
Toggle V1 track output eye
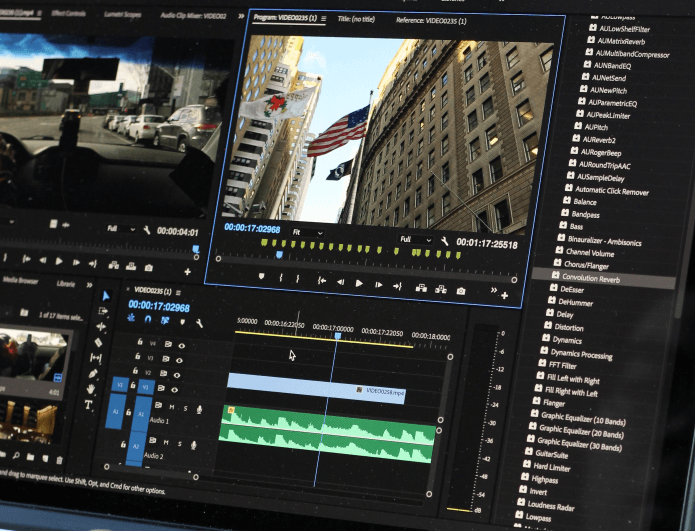click(x=174, y=390)
